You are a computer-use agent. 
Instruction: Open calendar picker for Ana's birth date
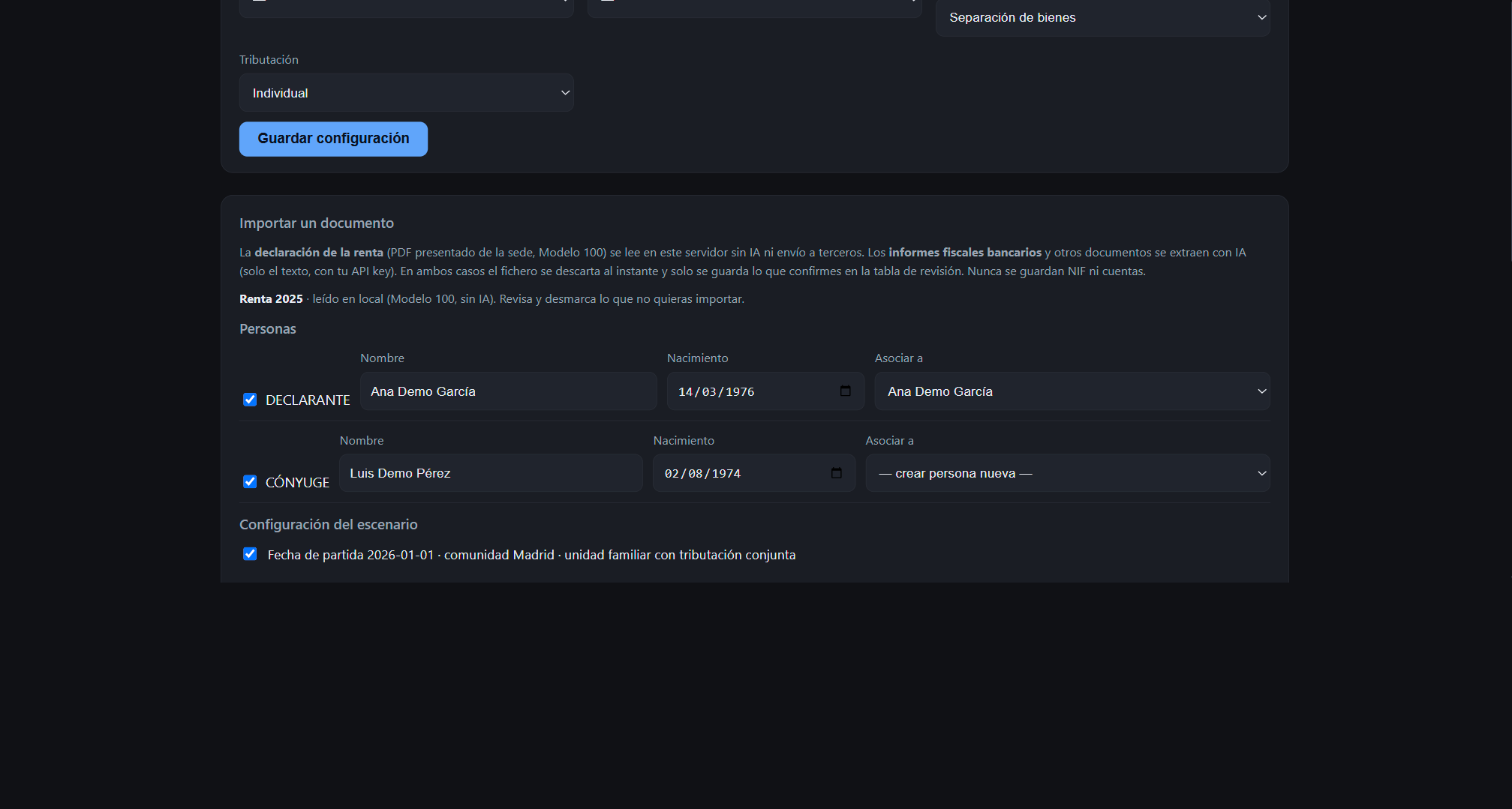(845, 391)
